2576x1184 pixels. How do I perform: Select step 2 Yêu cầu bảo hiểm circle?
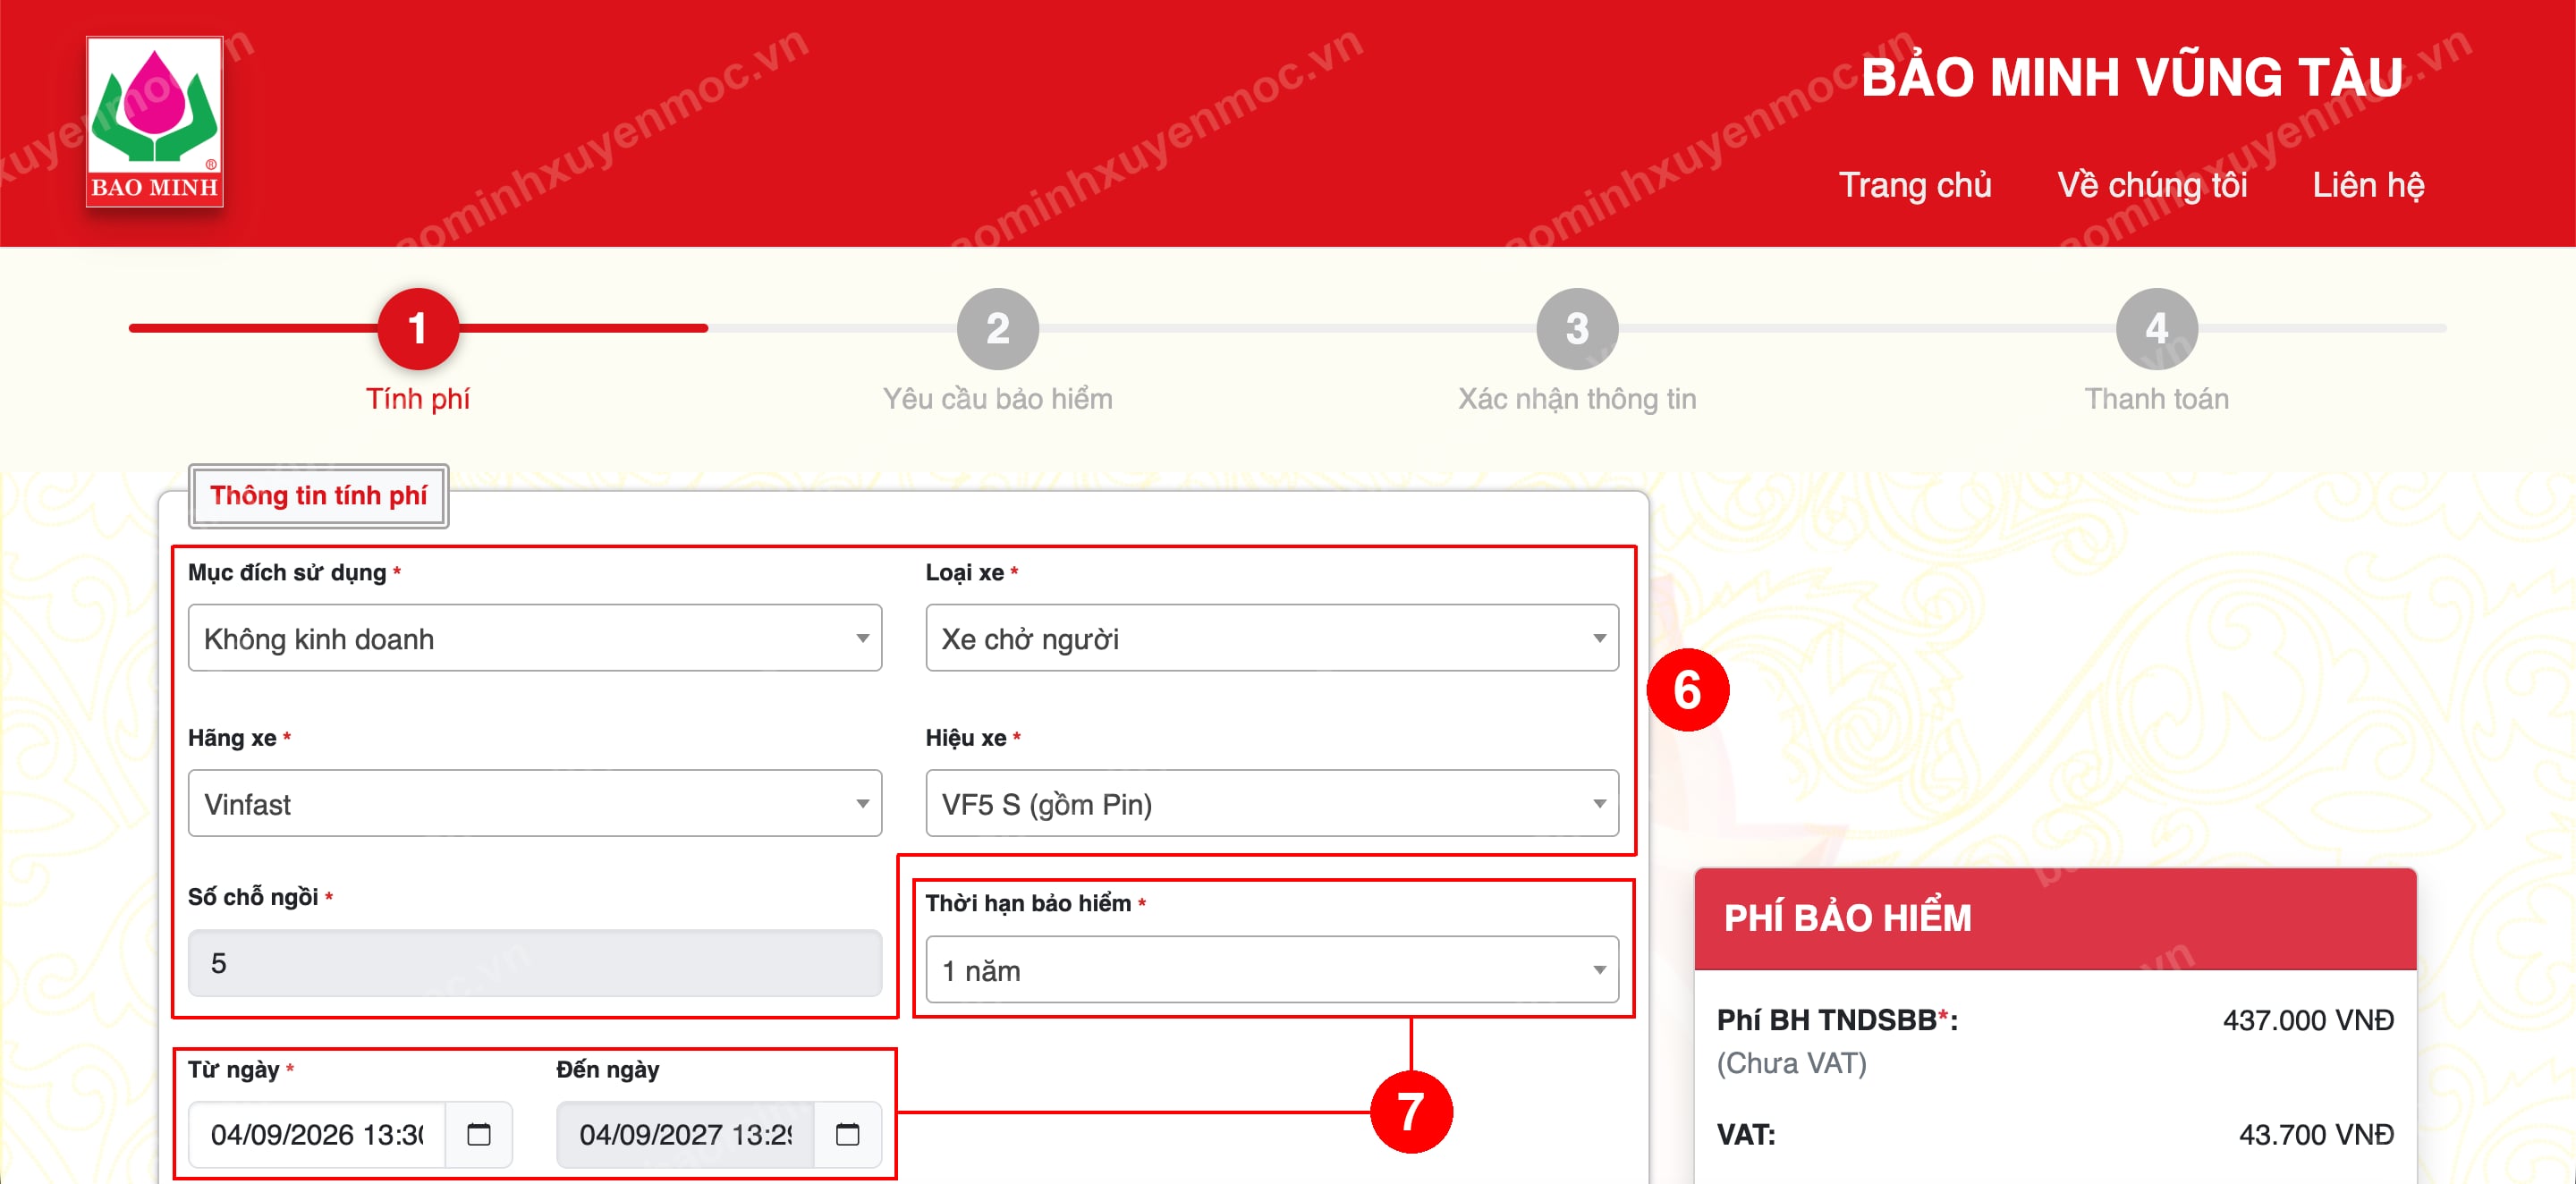(998, 328)
